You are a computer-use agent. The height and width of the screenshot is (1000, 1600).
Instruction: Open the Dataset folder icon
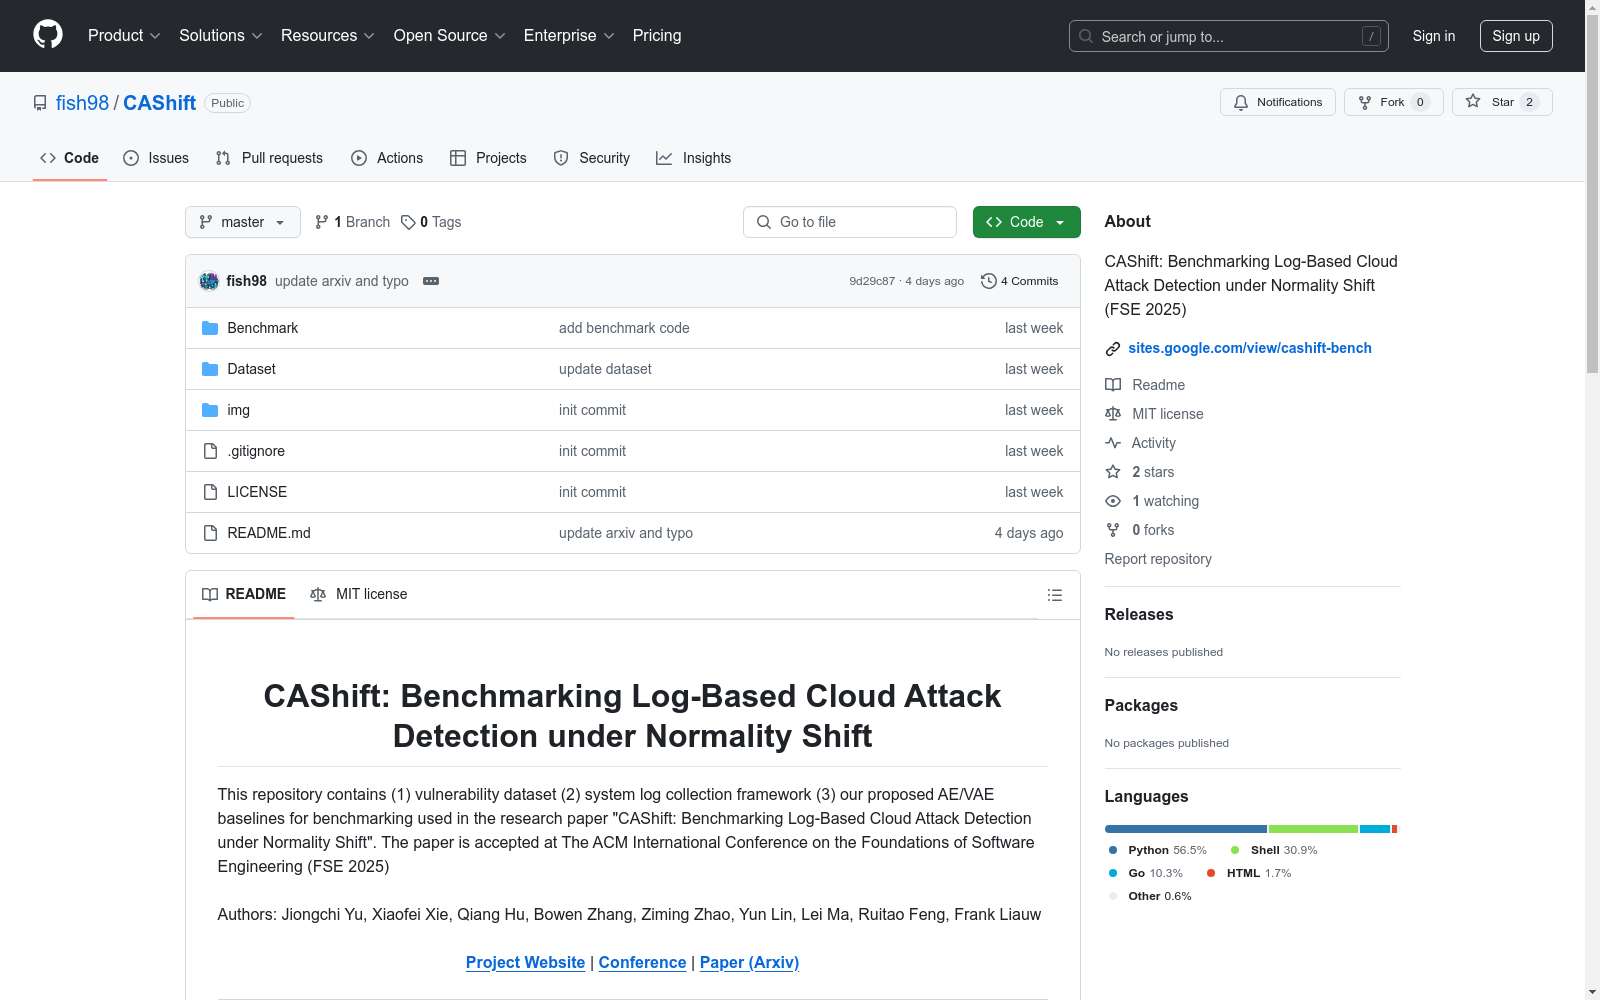tap(210, 369)
